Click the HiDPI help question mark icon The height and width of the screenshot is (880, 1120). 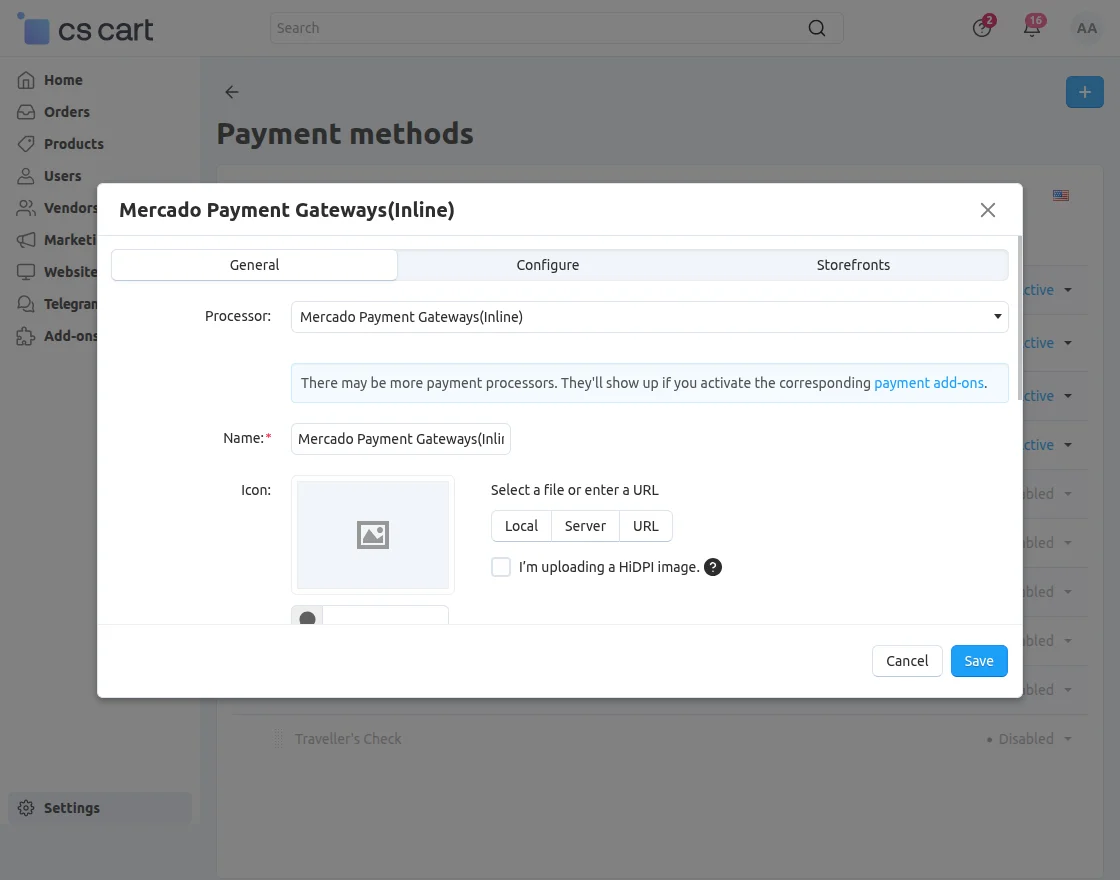pyautogui.click(x=713, y=567)
